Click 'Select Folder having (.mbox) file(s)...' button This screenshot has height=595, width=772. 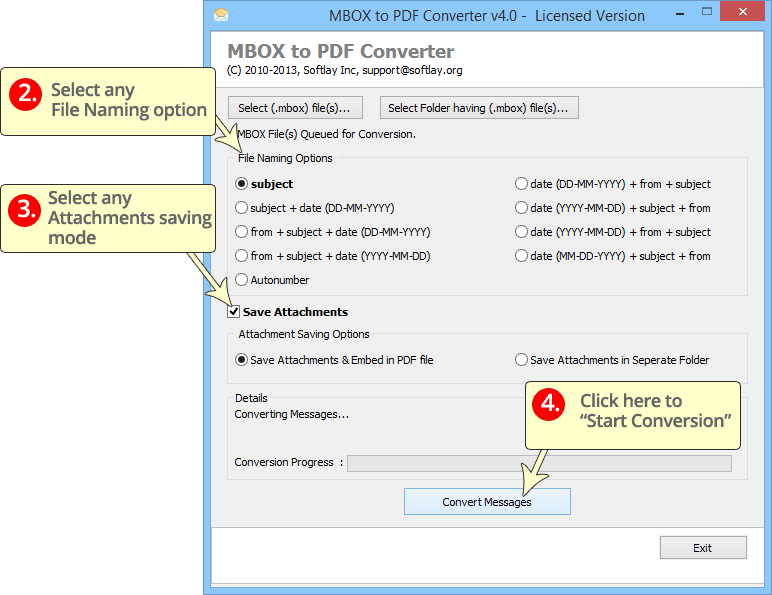coord(479,108)
